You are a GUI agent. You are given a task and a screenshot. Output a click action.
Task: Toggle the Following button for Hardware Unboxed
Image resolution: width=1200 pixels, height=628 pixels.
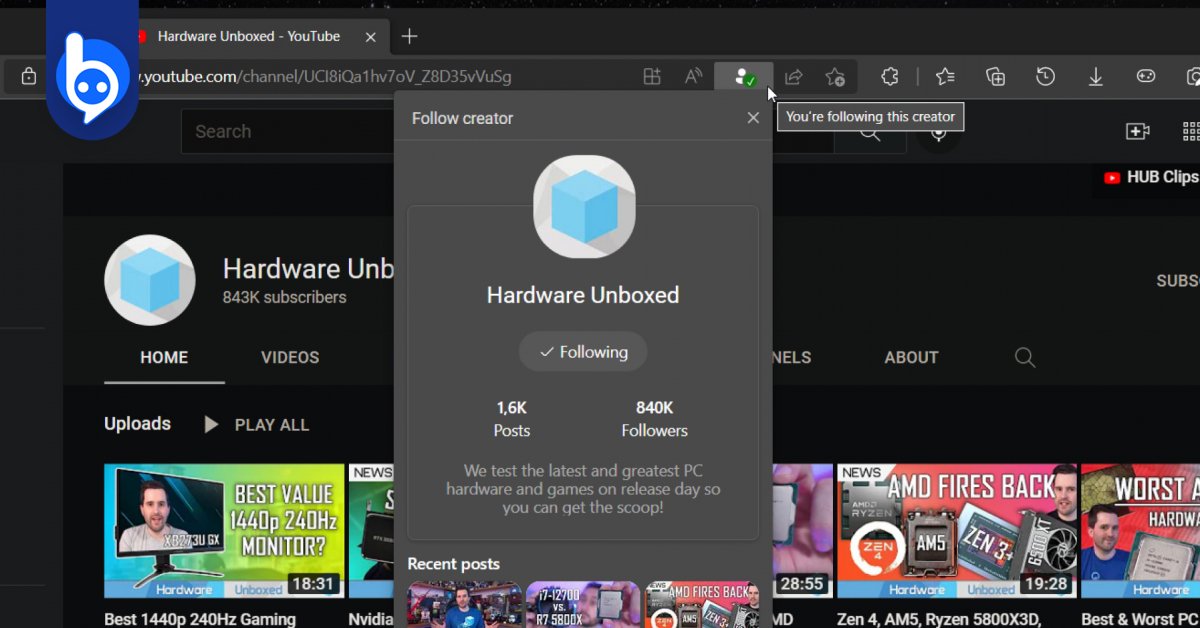[x=583, y=352]
